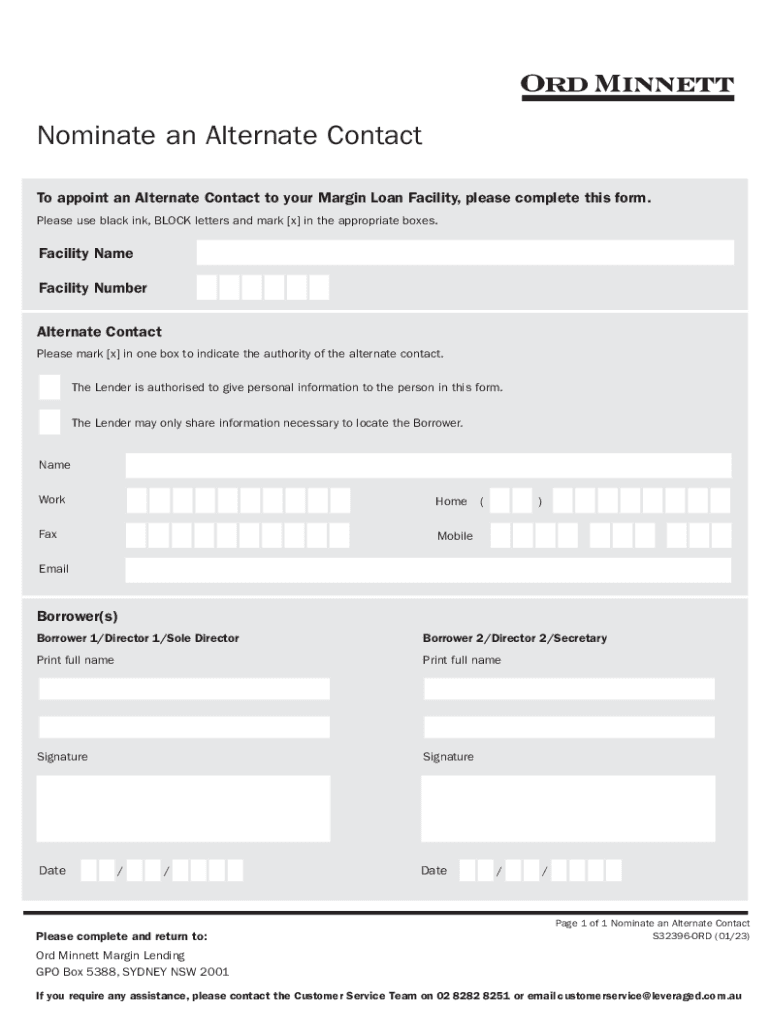
Task: Click the first Work phone digit box
Action: click(137, 500)
